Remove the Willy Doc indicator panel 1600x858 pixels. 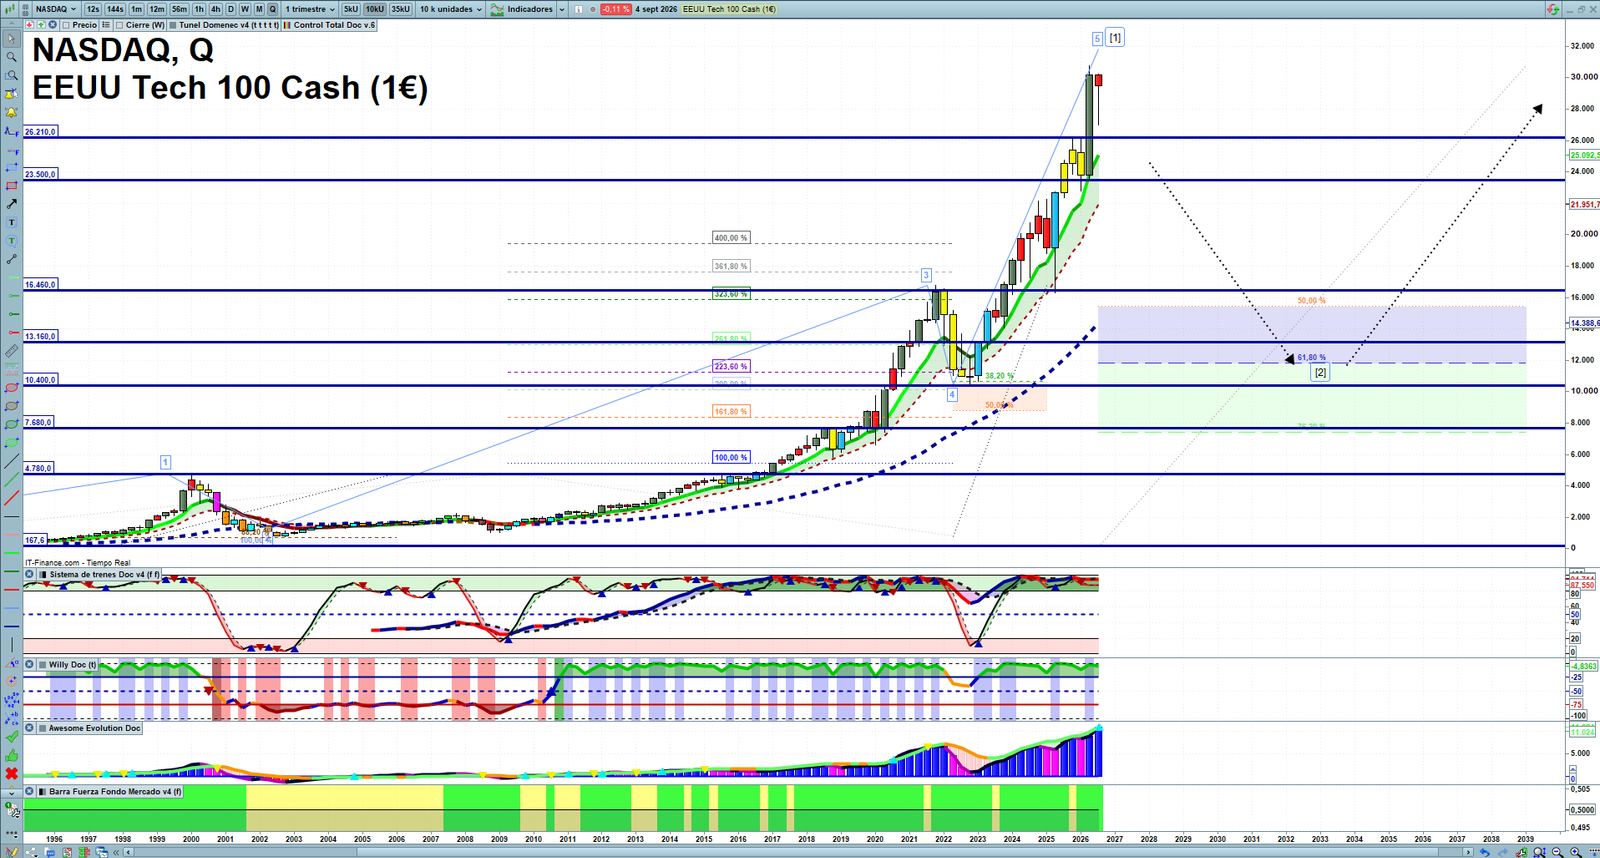coord(30,665)
